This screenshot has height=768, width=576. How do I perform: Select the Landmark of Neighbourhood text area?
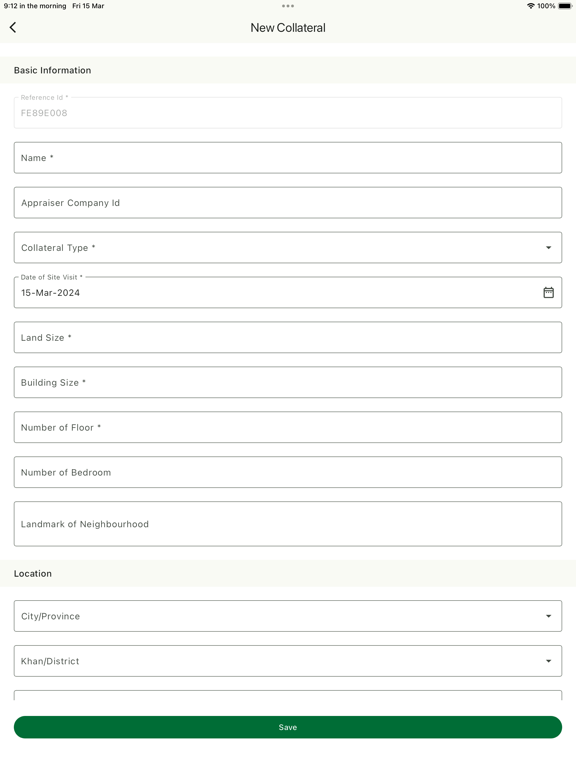point(288,524)
